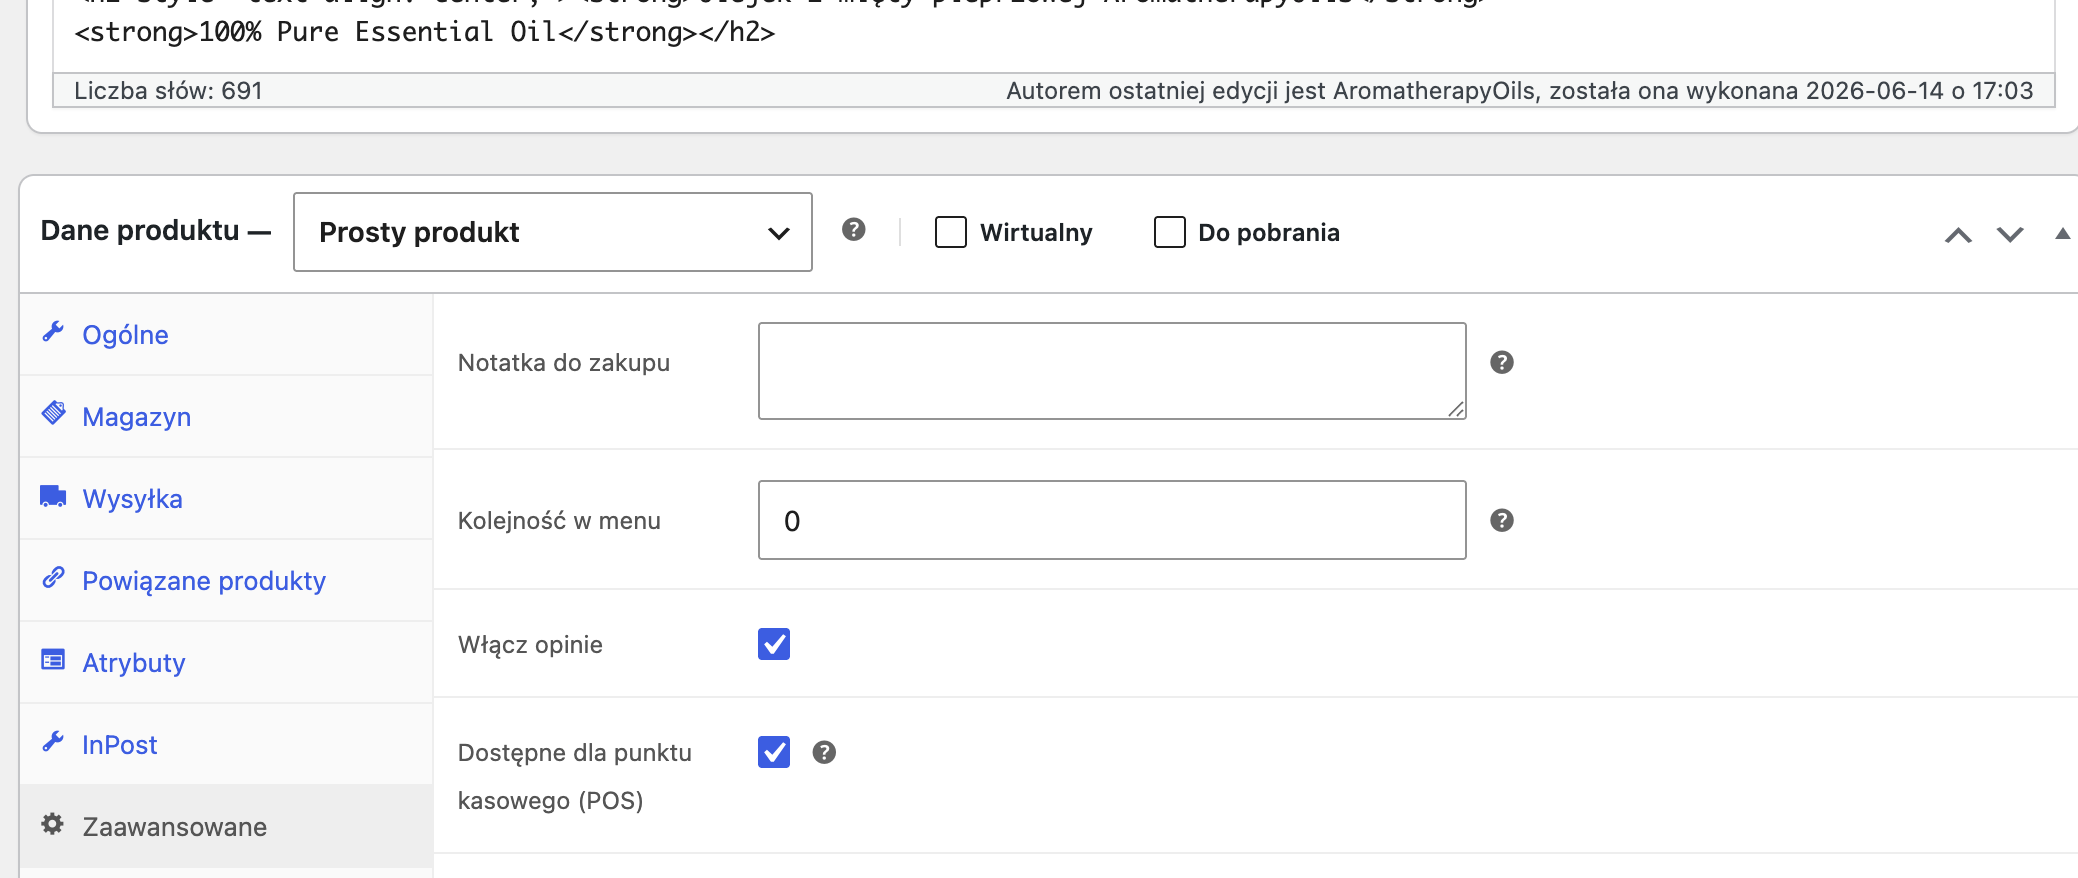Click help icon next to product type dropdown

853,230
